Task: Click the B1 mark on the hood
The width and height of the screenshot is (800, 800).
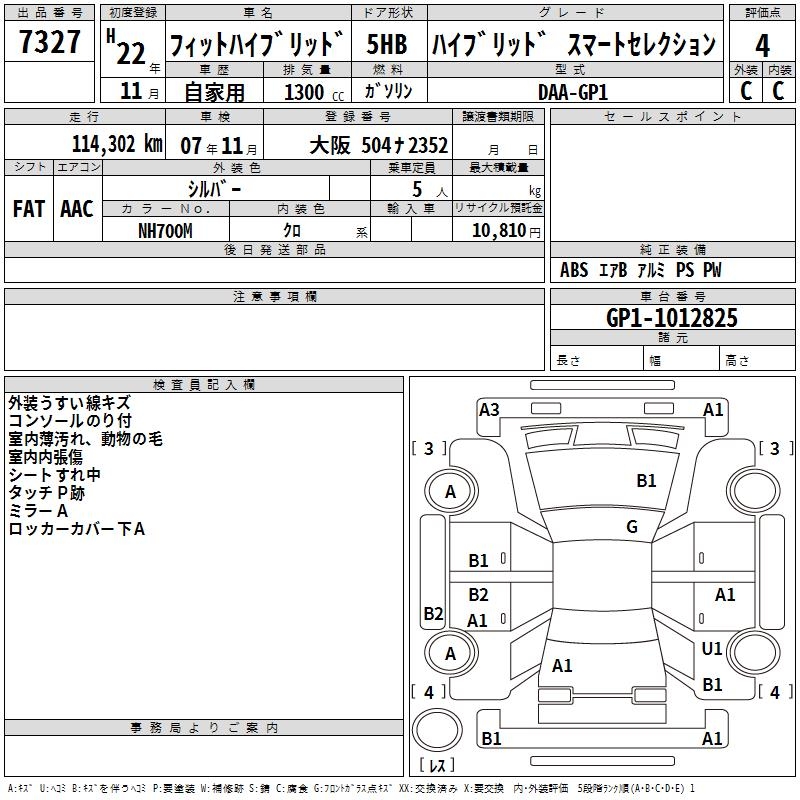Action: tap(646, 480)
